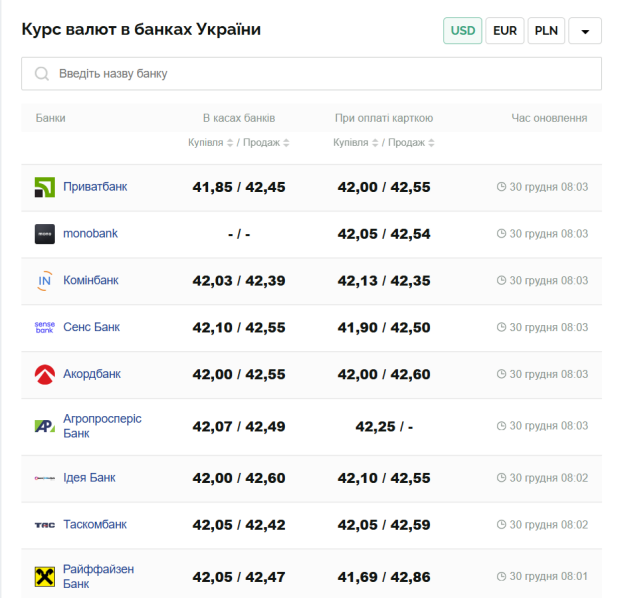Image resolution: width=620 pixels, height=598 pixels.
Task: Click the red Accordbank logo icon
Action: tap(45, 374)
